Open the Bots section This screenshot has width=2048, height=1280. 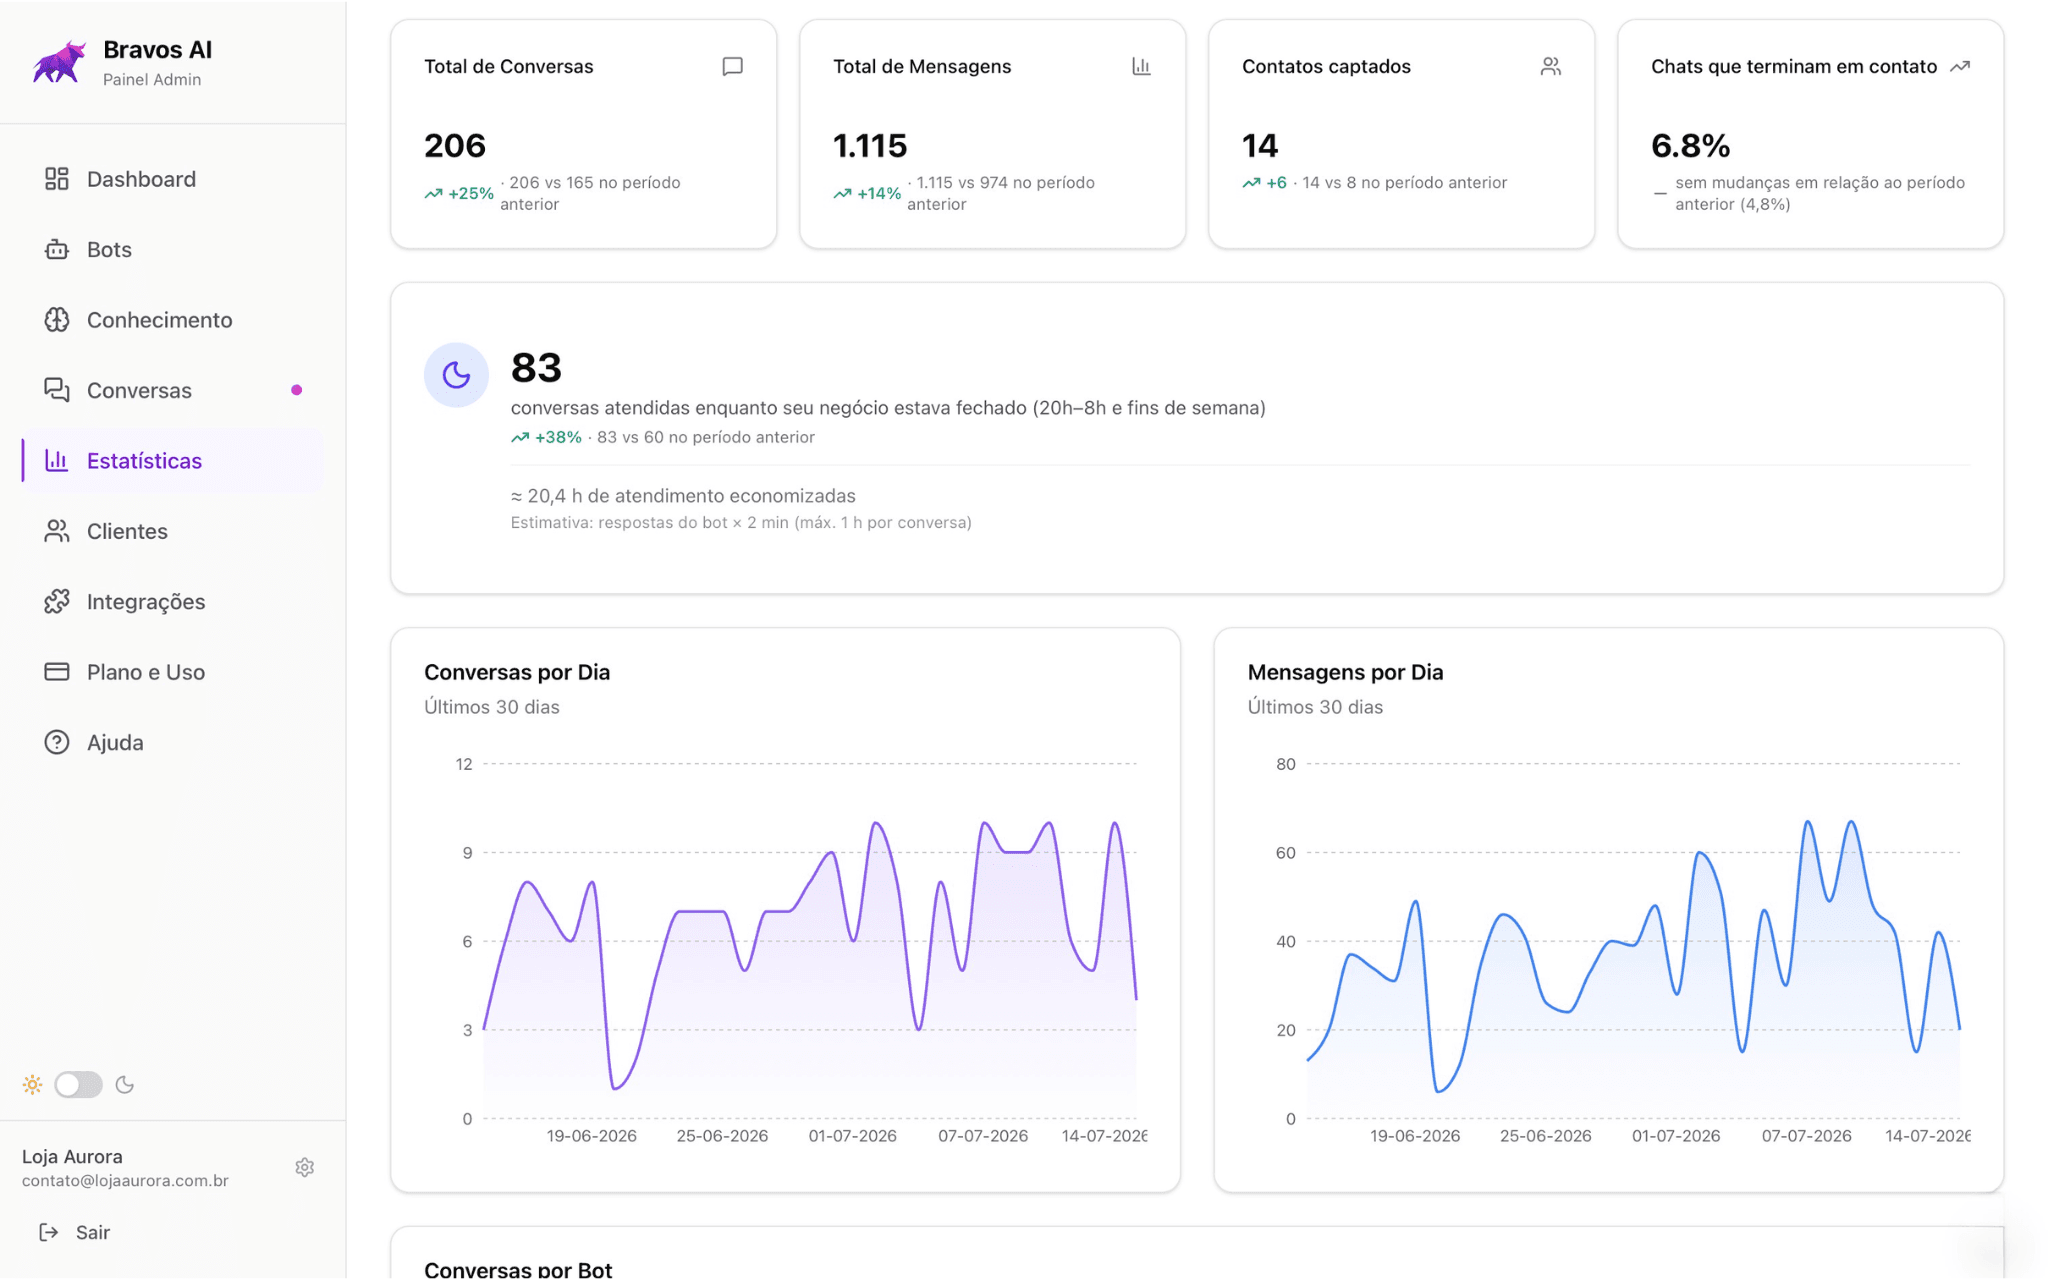point(172,249)
